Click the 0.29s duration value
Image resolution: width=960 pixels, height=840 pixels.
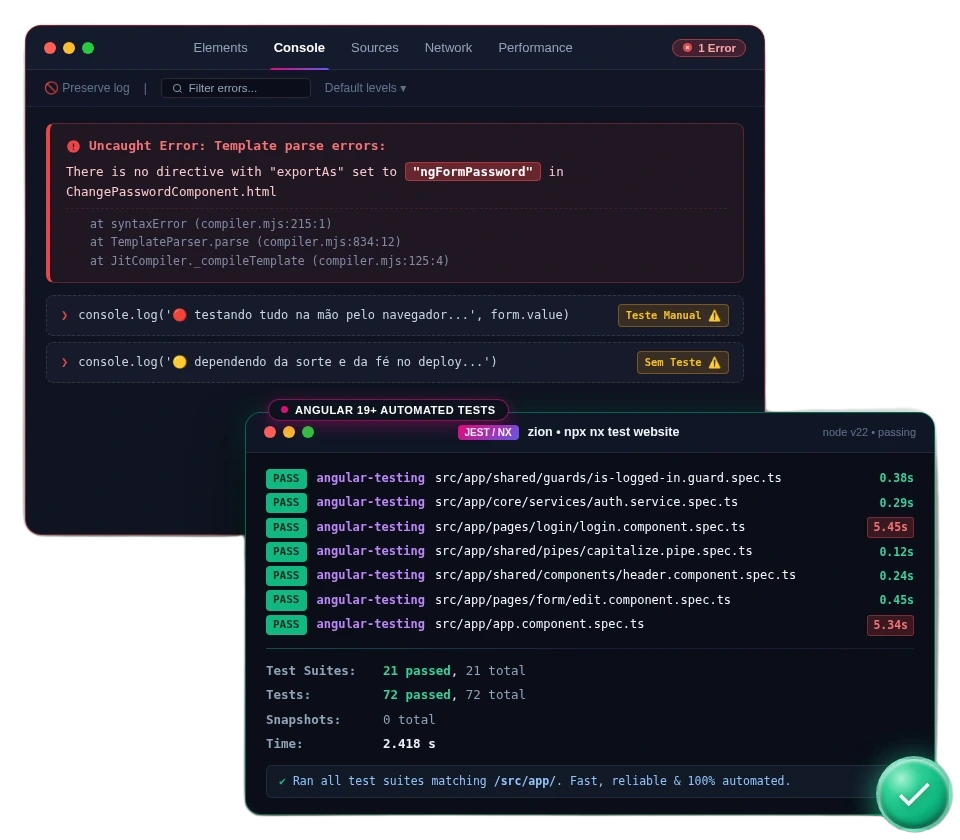pyautogui.click(x=896, y=503)
